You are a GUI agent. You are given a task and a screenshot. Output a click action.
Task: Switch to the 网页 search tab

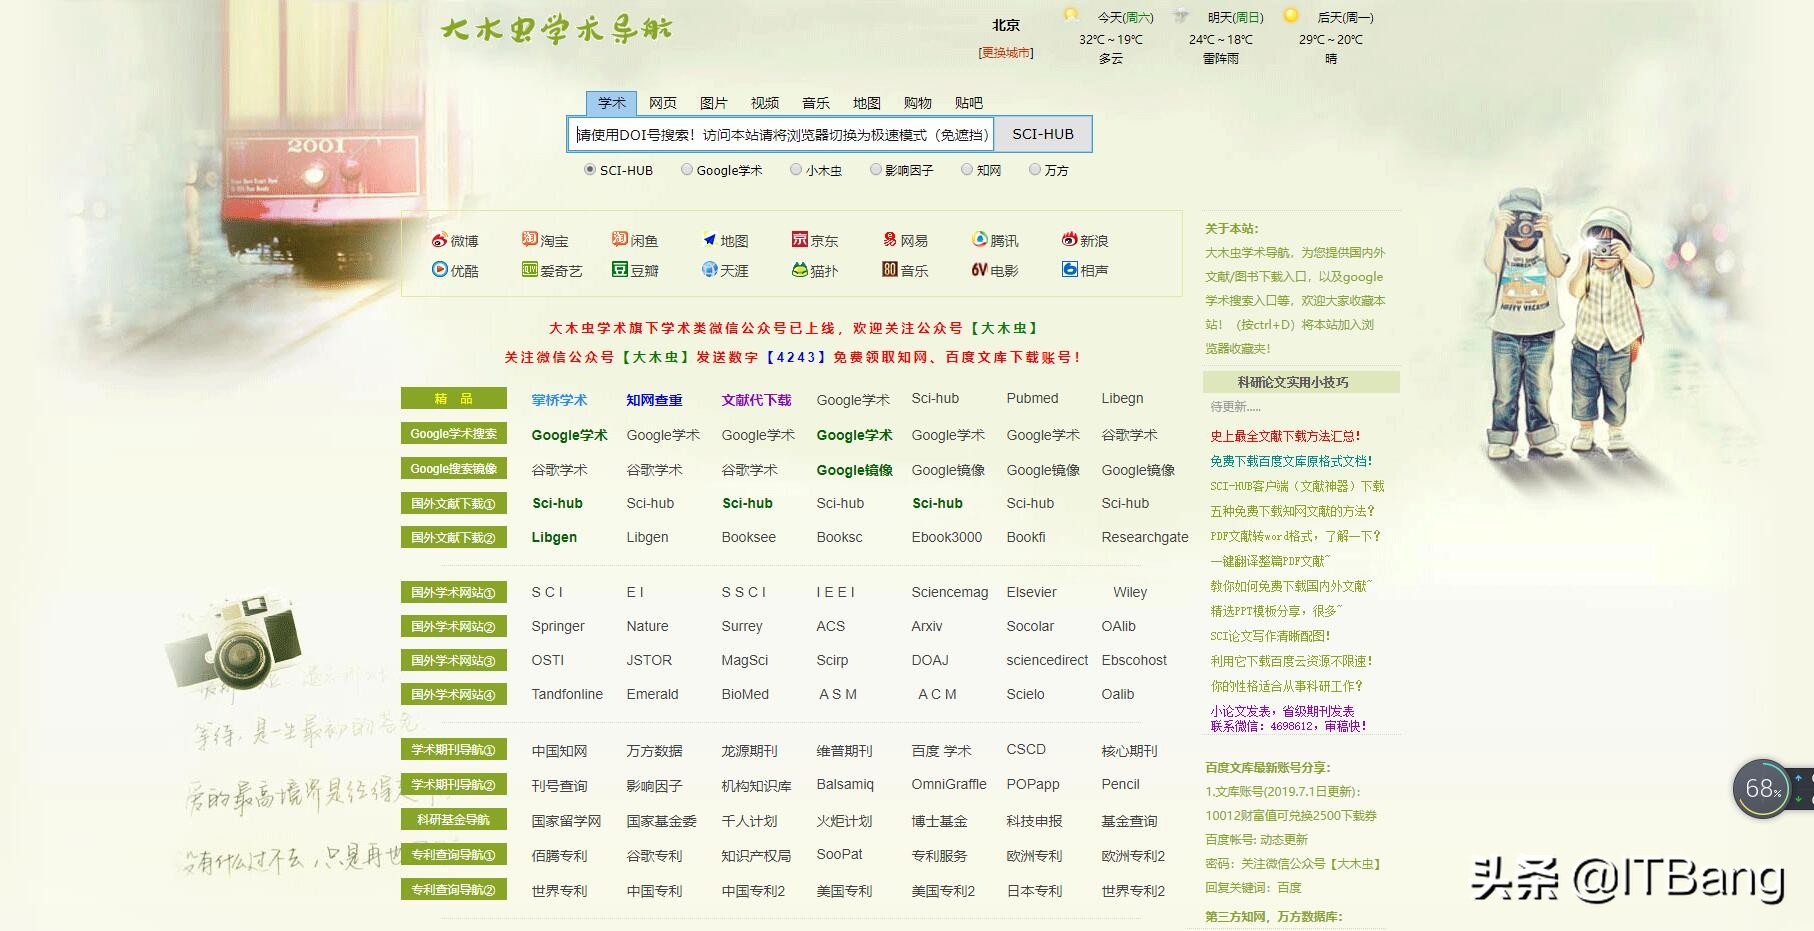click(x=663, y=103)
